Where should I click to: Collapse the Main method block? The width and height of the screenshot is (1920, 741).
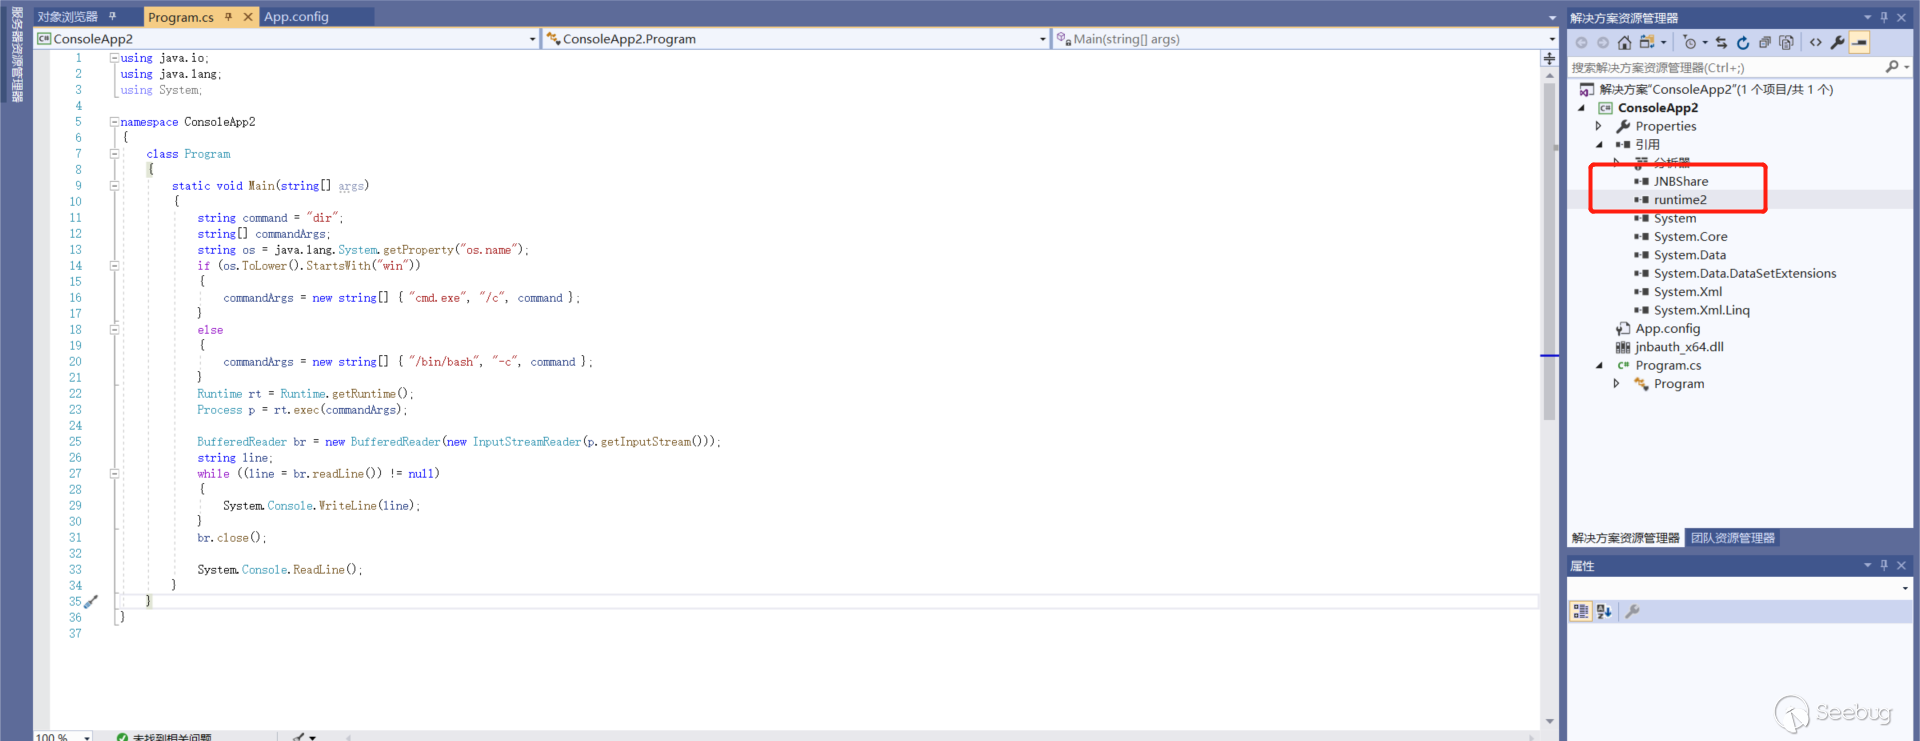tap(114, 186)
